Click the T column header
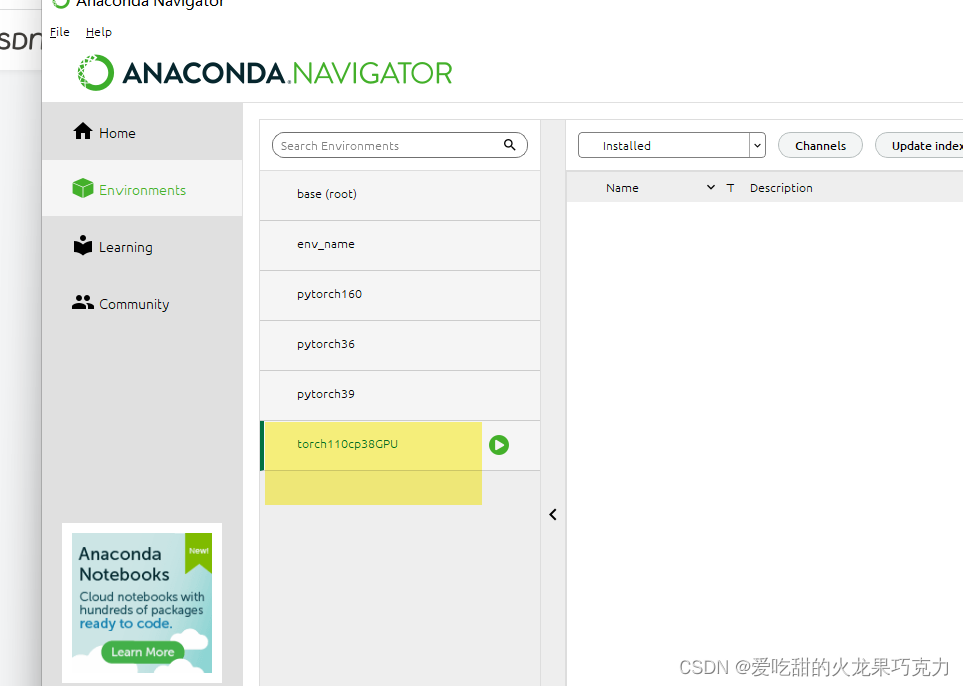Viewport: 963px width, 686px height. pos(730,188)
